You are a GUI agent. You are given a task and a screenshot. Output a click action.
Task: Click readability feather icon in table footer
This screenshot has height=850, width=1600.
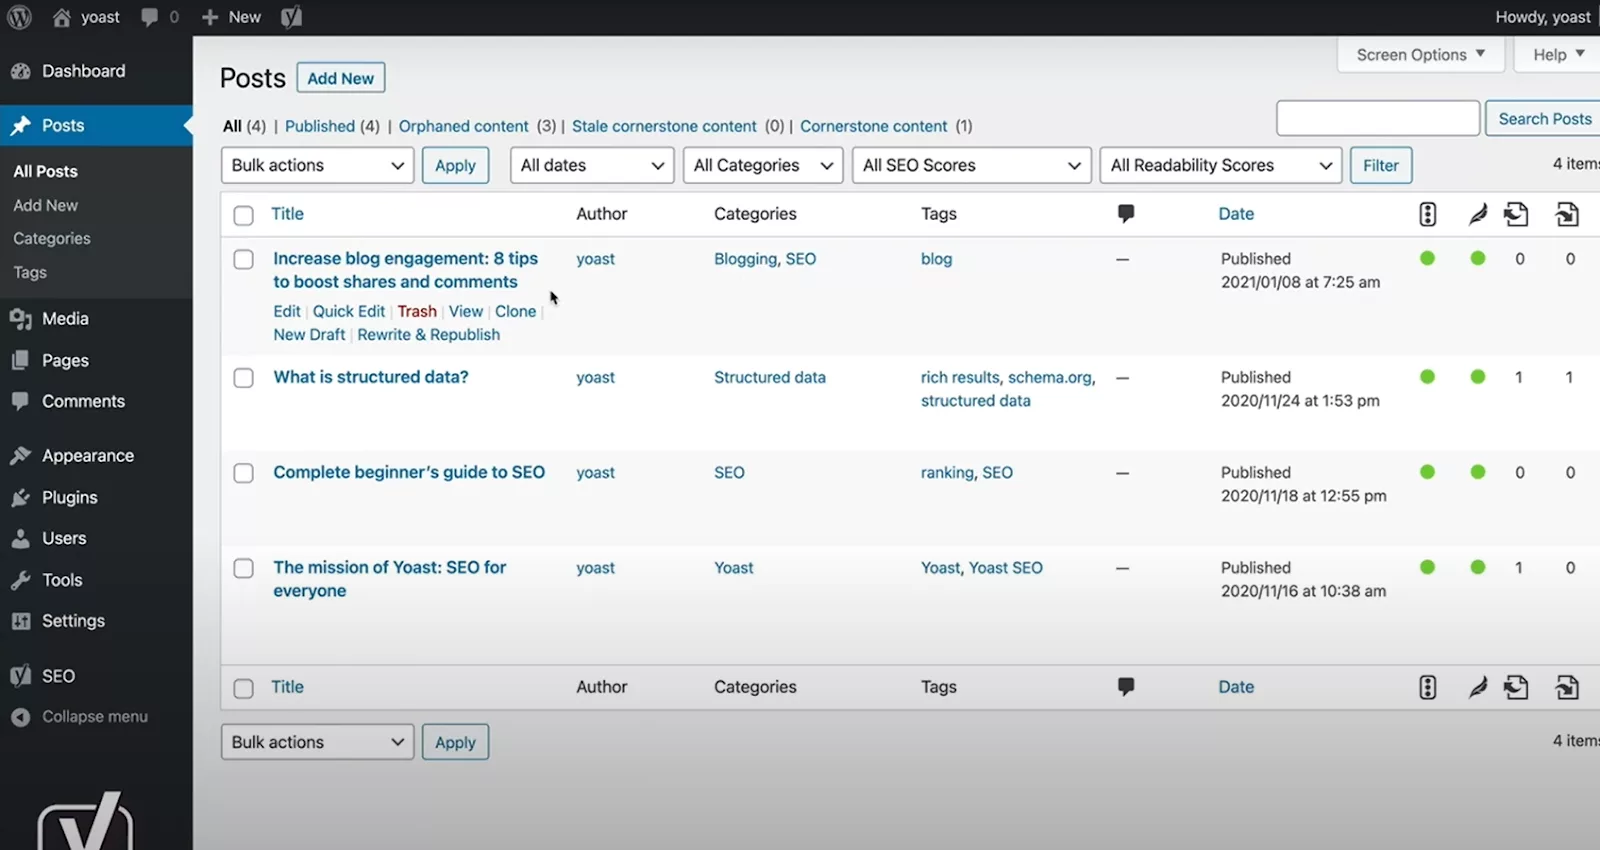coord(1477,687)
